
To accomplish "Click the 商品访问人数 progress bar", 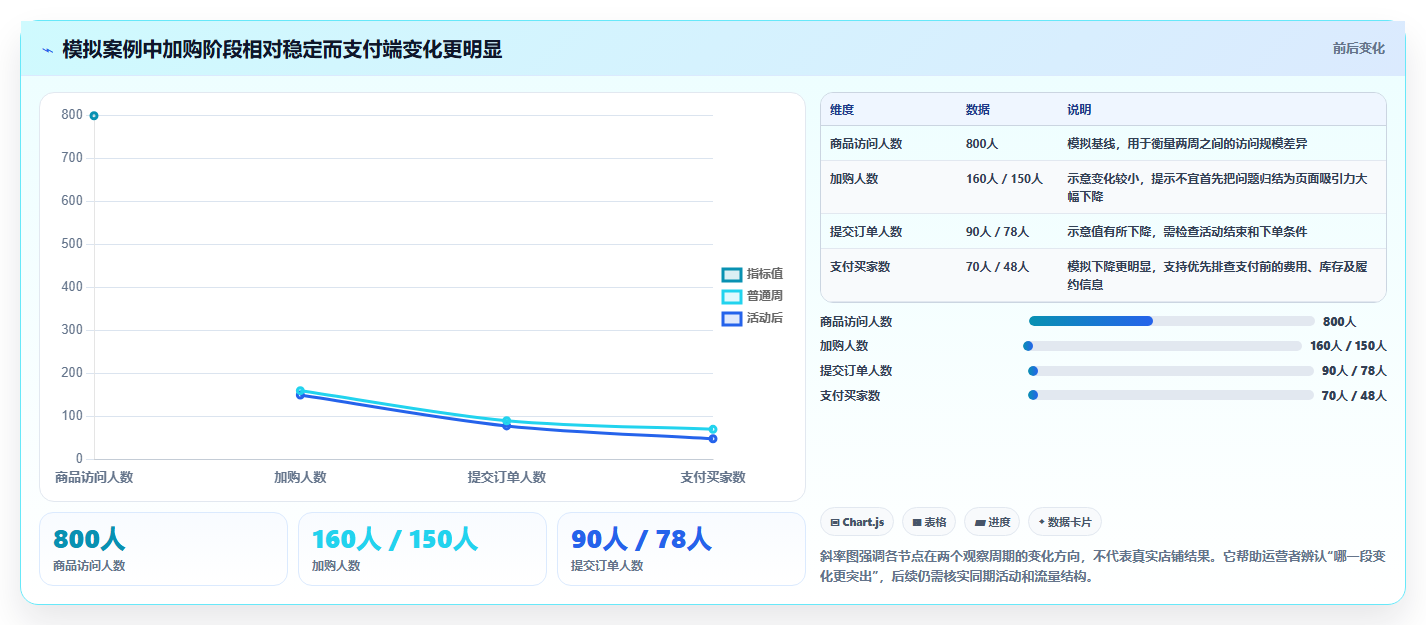I will tap(1171, 321).
